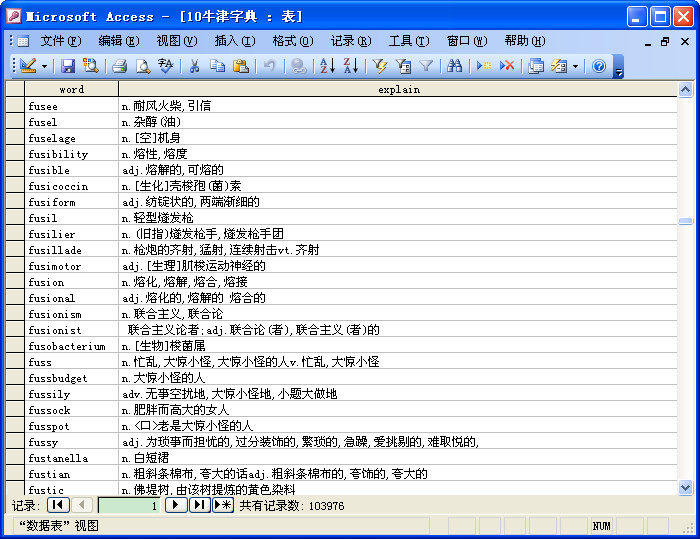Image resolution: width=700 pixels, height=539 pixels.
Task: Click Delete Record toolbar icon
Action: [x=507, y=66]
